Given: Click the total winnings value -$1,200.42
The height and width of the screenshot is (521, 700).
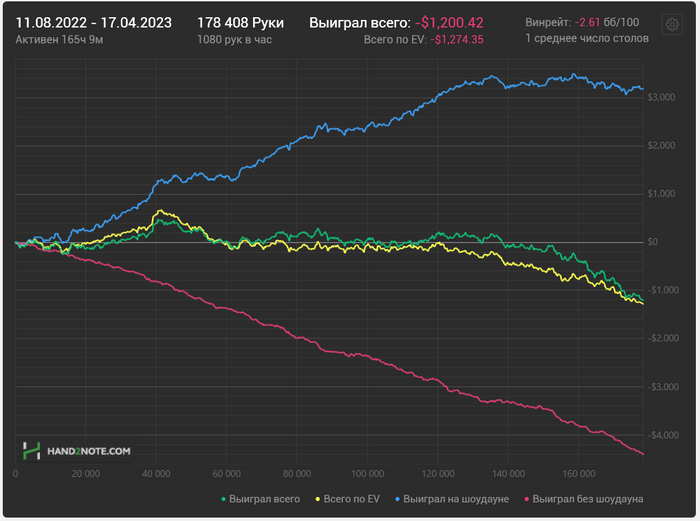Looking at the screenshot, I should tap(449, 23).
